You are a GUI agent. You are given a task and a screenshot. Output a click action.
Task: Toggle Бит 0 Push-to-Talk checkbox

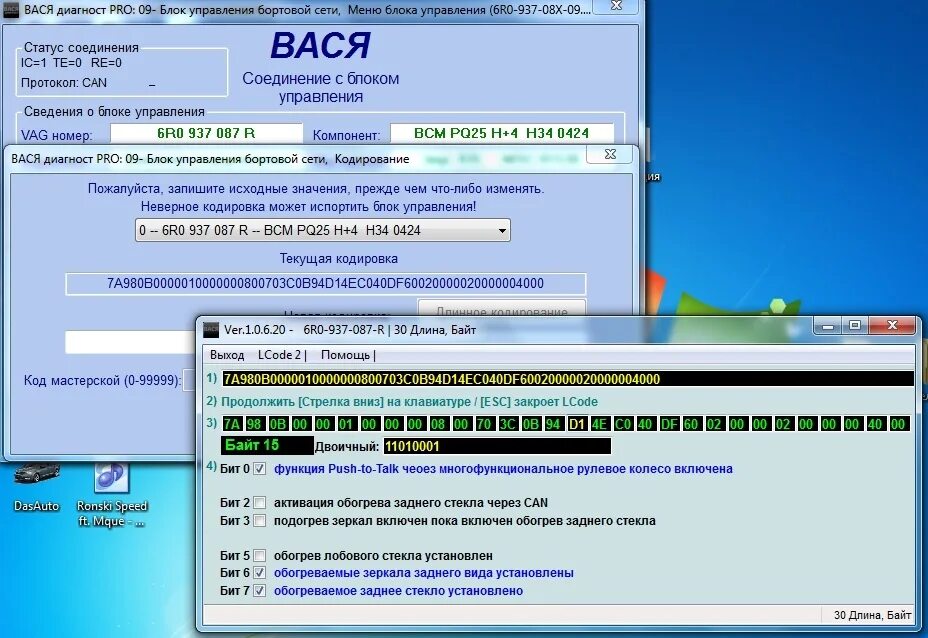259,469
